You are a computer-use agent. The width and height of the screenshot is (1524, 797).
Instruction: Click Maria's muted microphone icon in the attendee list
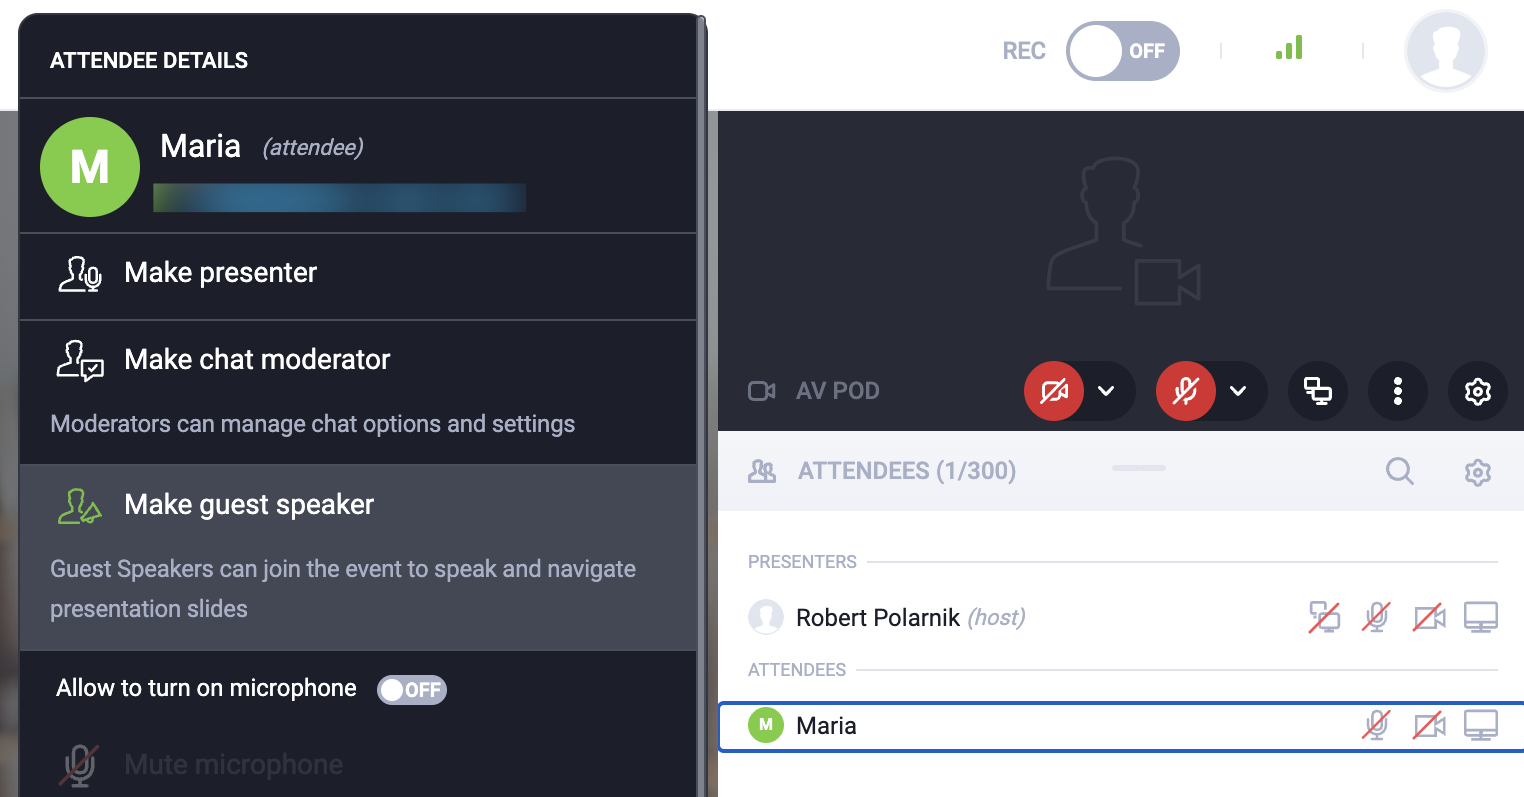[1376, 725]
